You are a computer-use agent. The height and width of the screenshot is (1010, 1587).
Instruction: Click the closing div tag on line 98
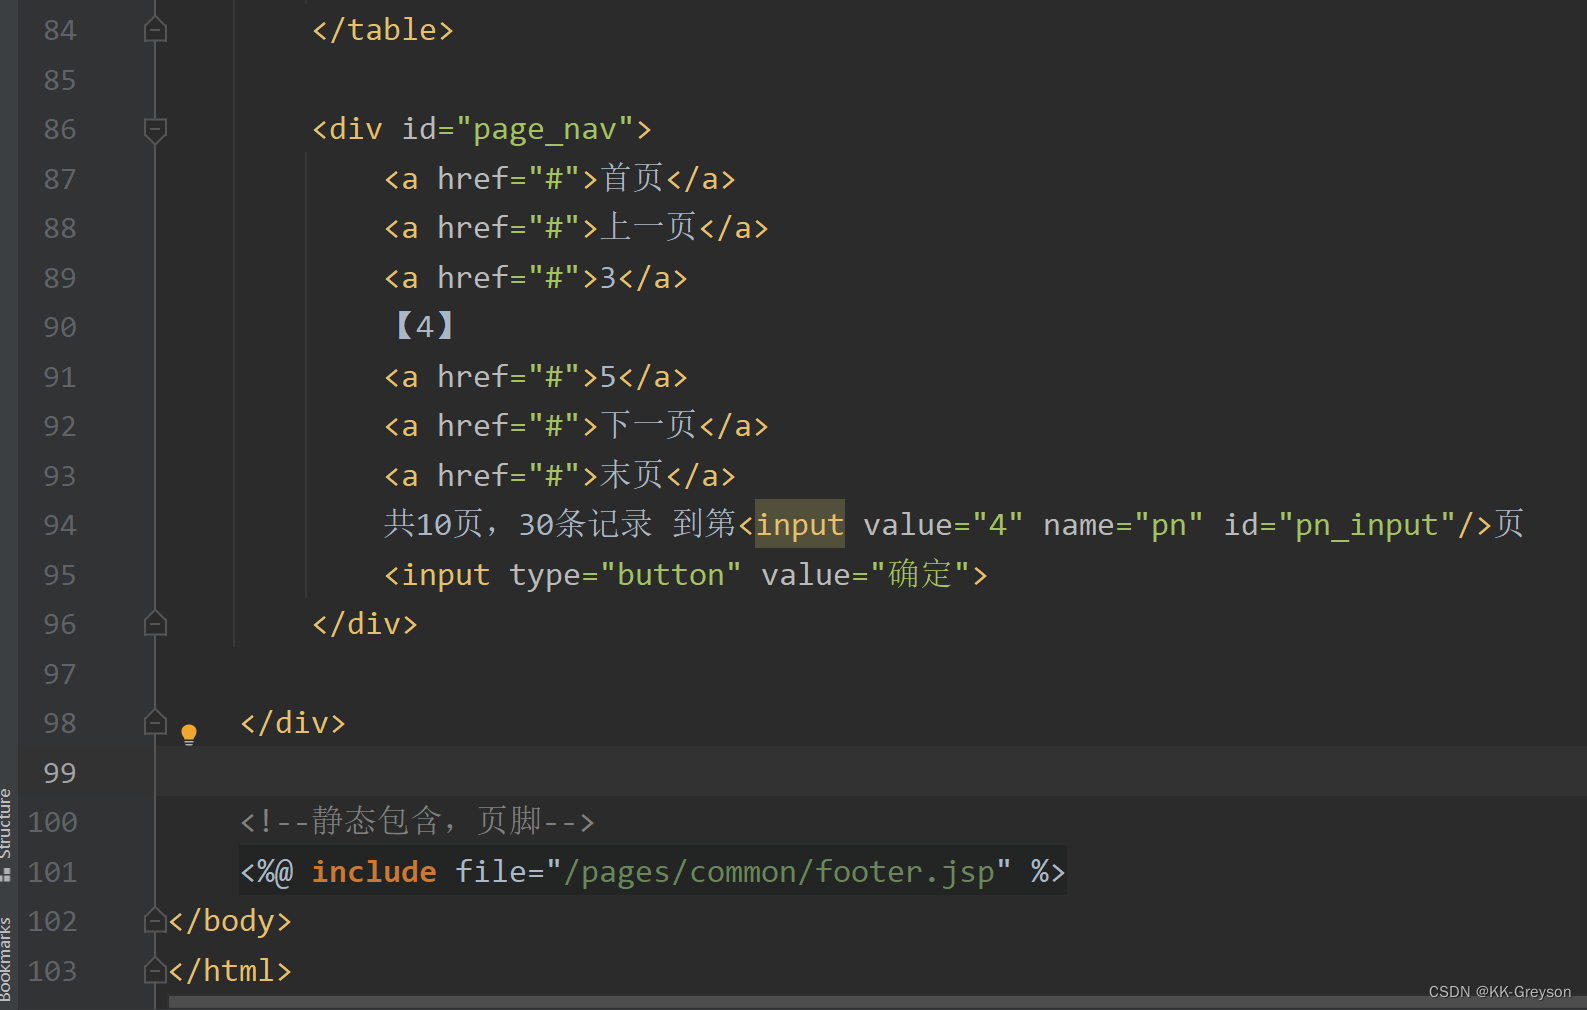293,722
